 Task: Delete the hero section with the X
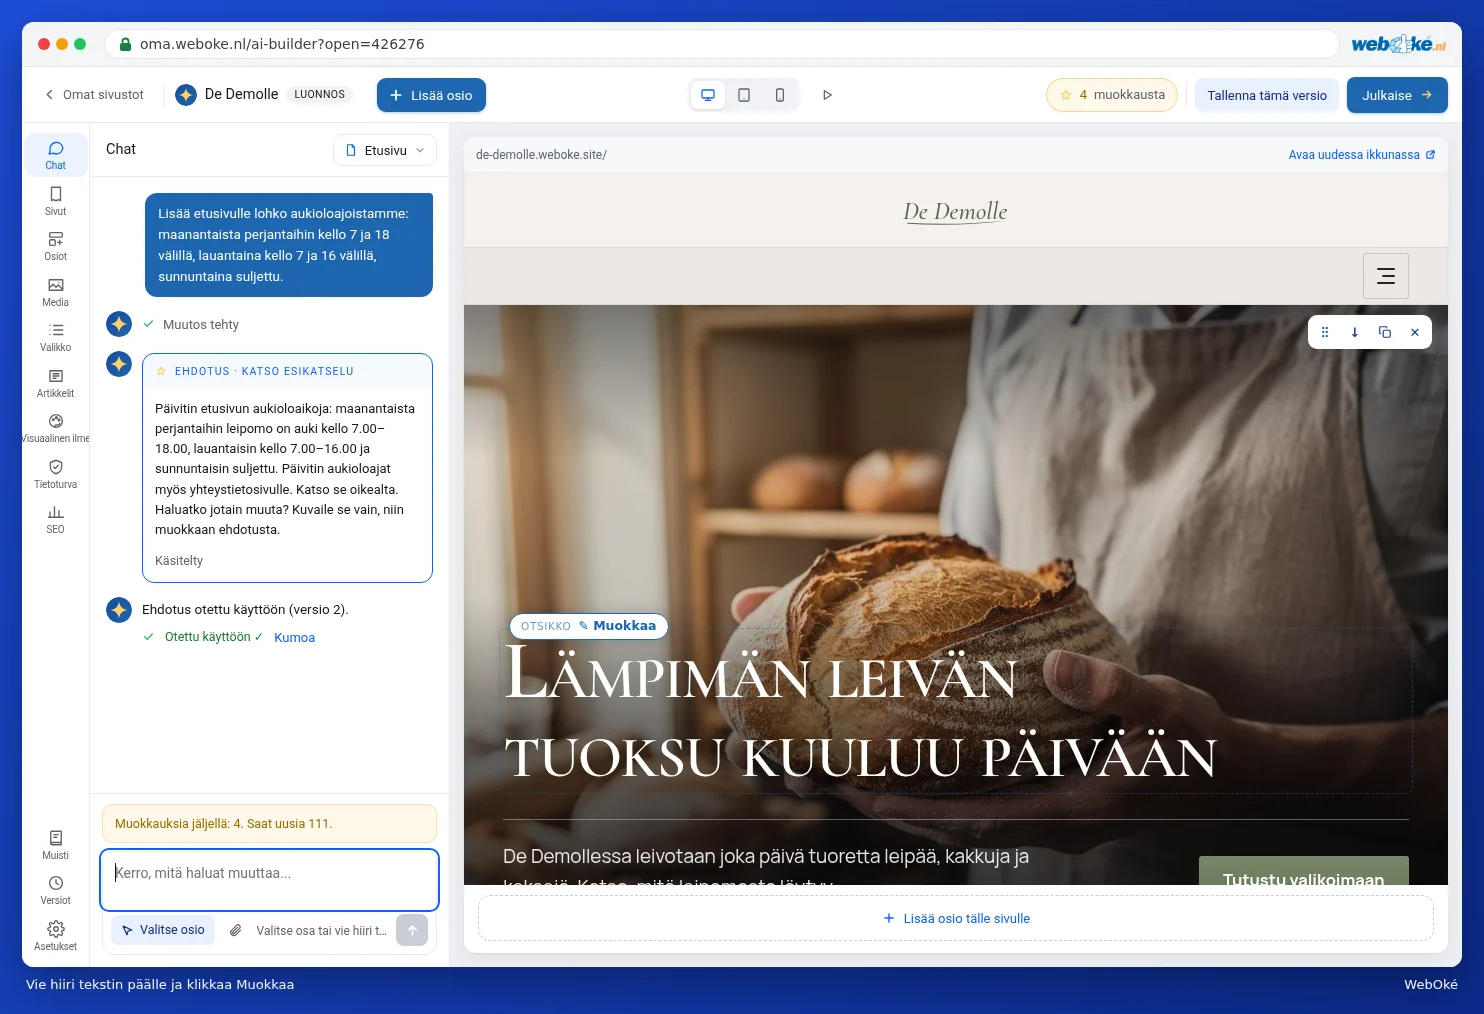coord(1415,332)
